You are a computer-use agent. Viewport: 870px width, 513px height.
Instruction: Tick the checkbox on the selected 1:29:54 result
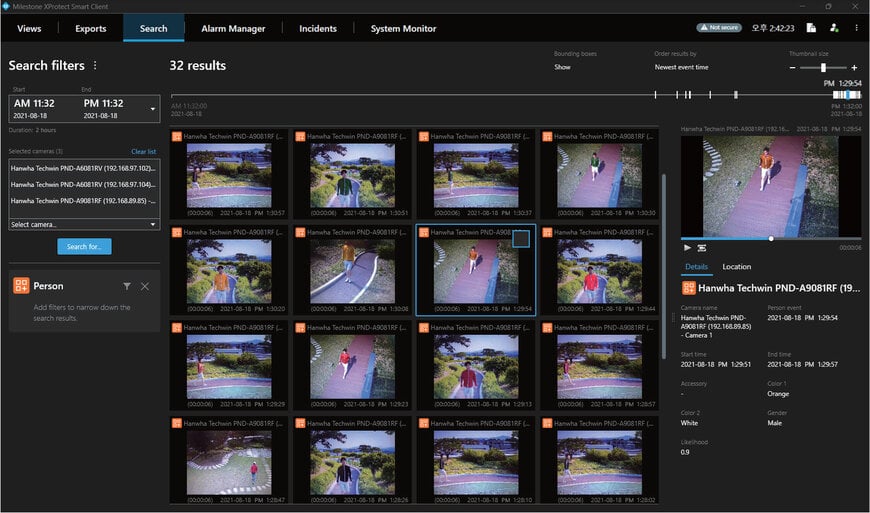pos(521,239)
